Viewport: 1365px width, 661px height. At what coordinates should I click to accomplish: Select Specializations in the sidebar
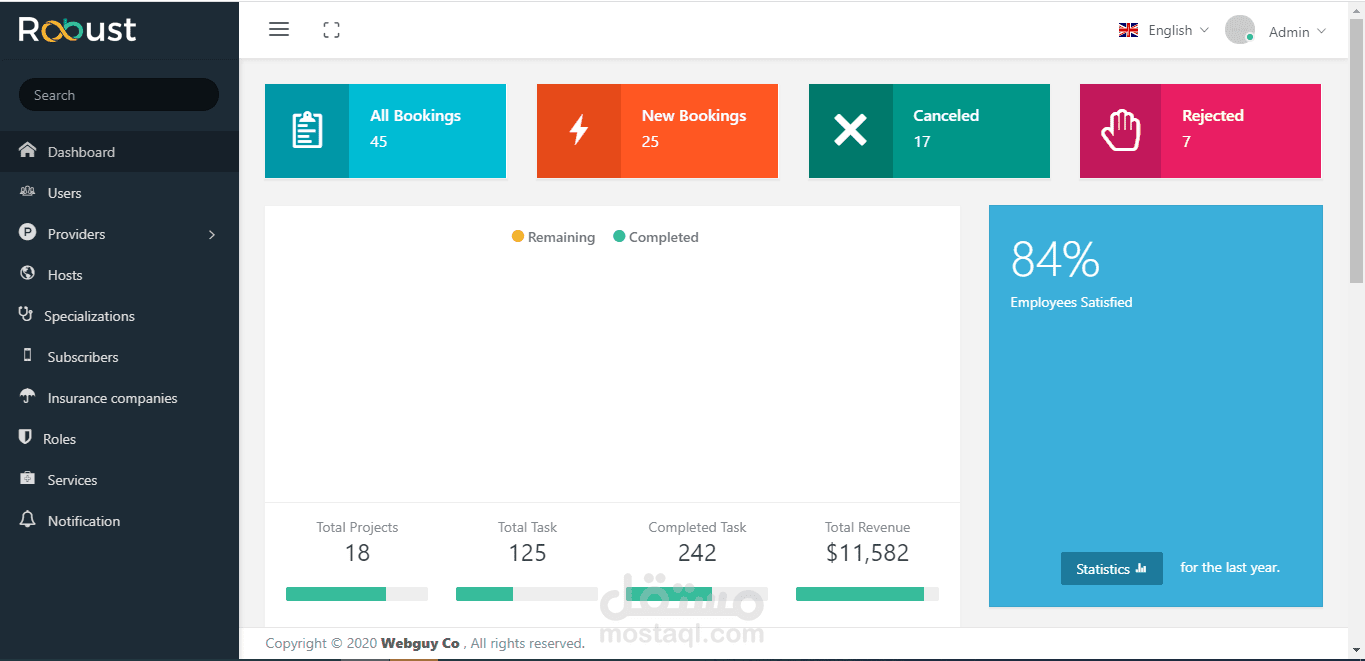[x=119, y=316]
